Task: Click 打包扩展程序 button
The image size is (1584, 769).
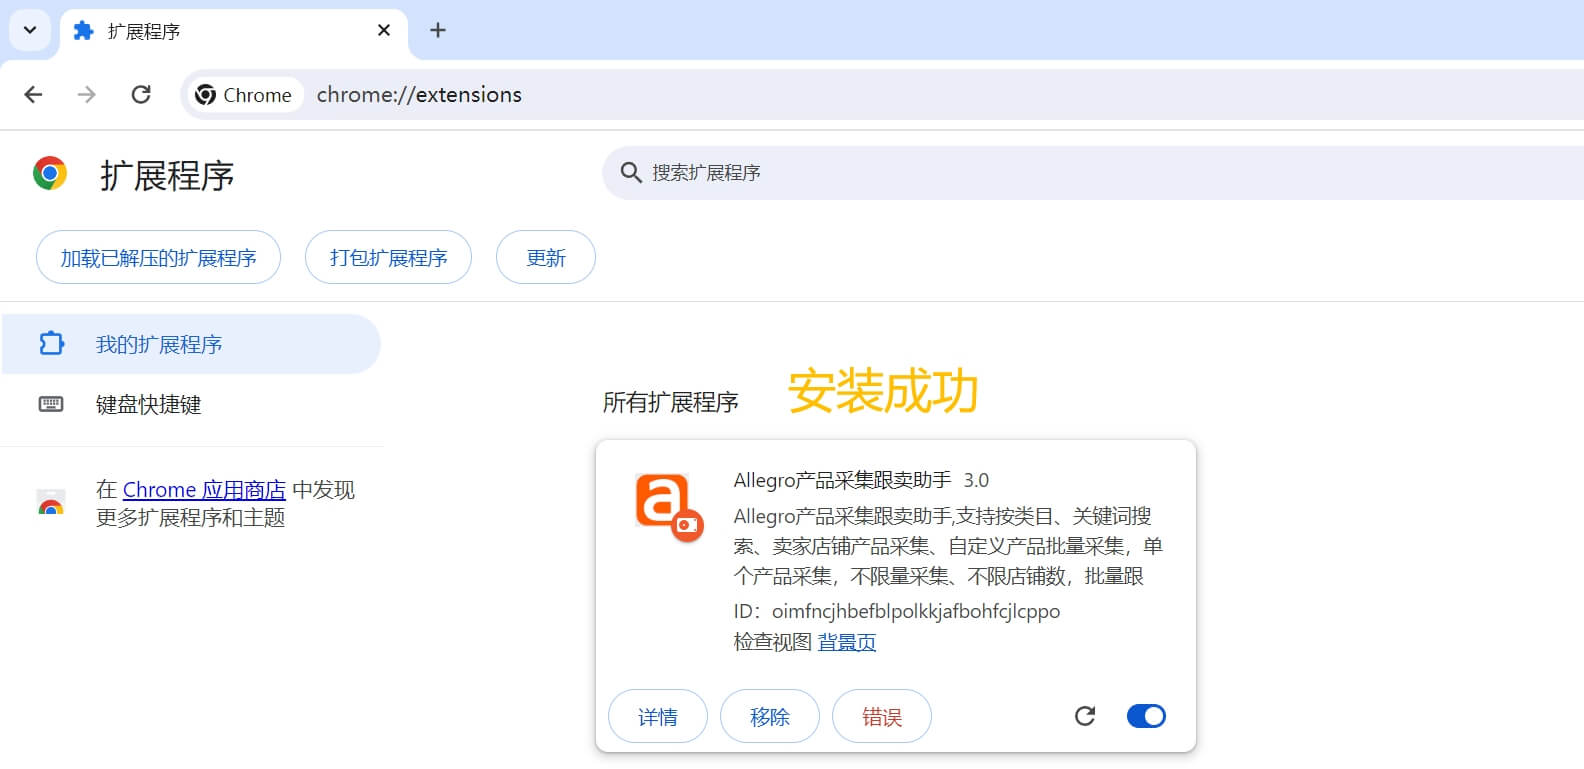Action: (x=388, y=258)
